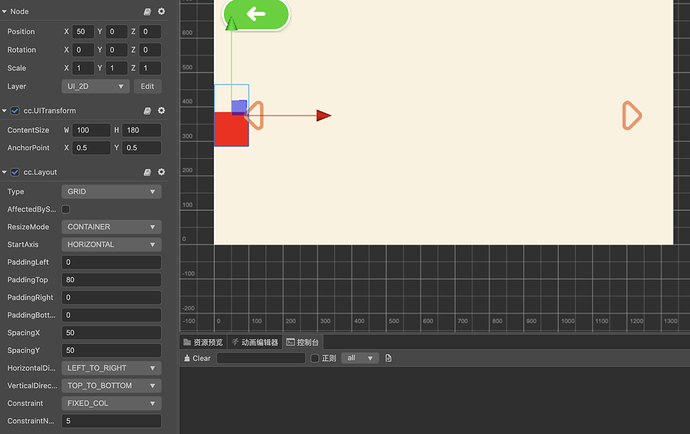Open the Type GRID dropdown
690x434 pixels.
111,191
